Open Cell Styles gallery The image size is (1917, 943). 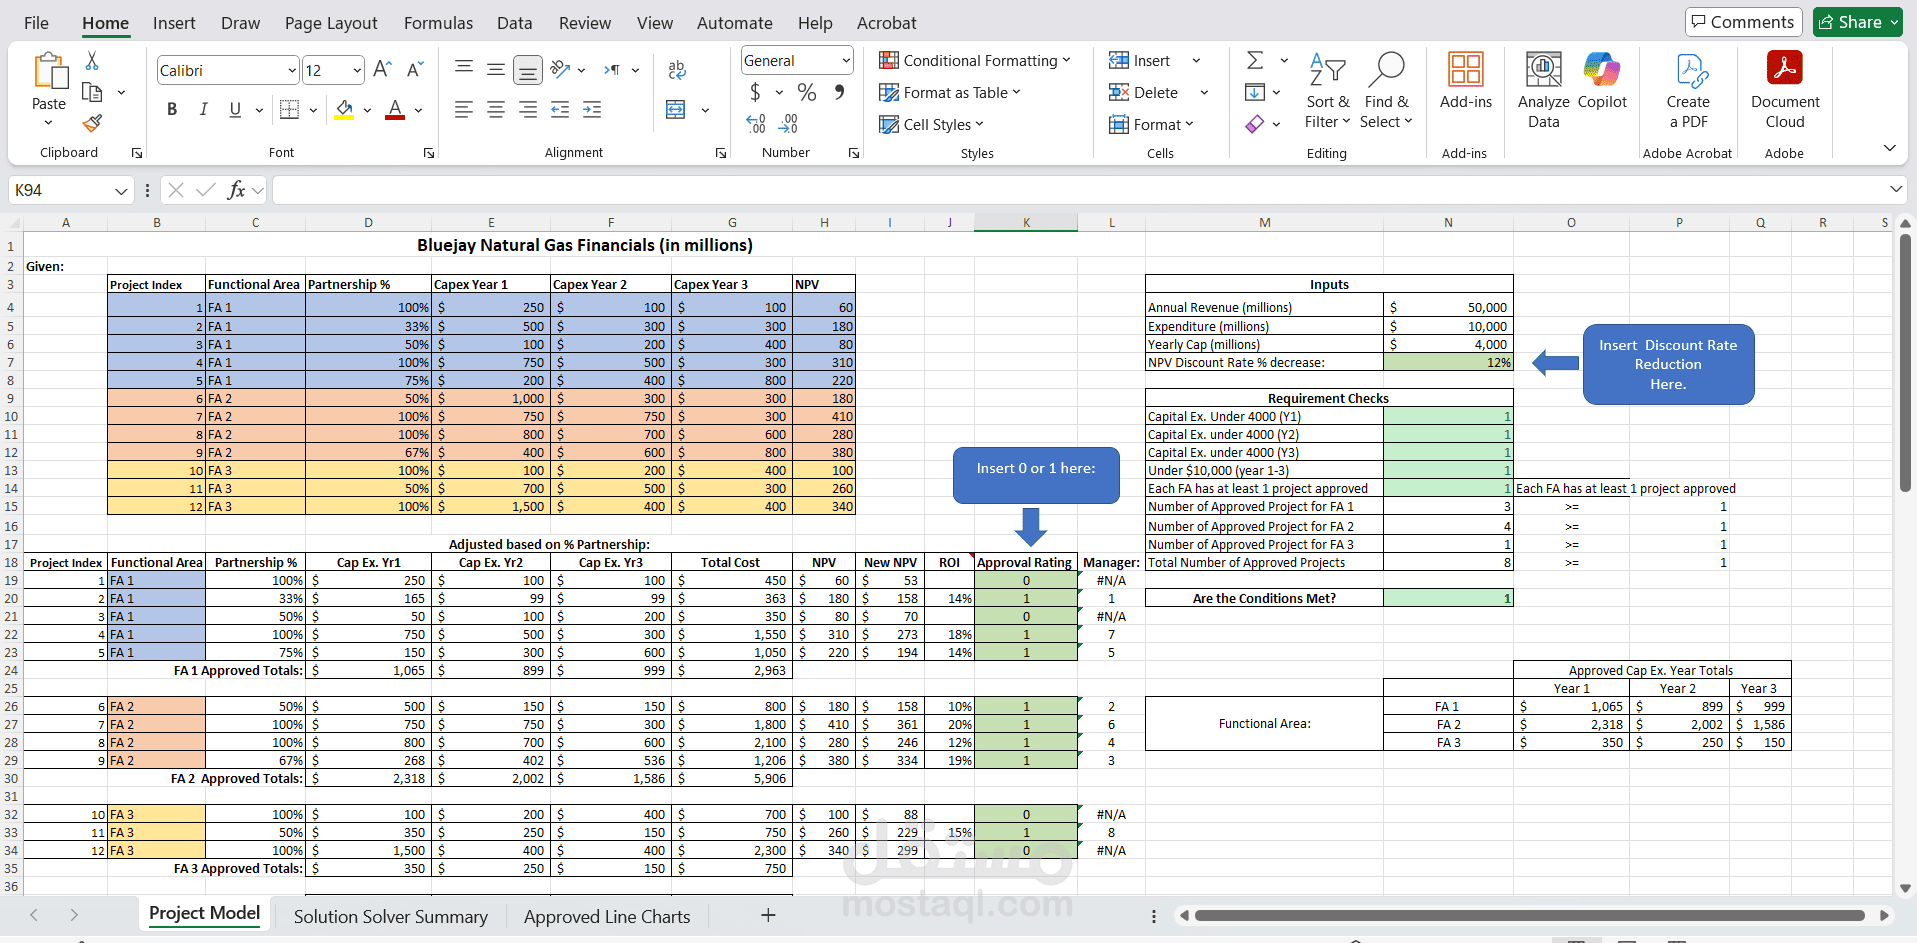click(931, 124)
